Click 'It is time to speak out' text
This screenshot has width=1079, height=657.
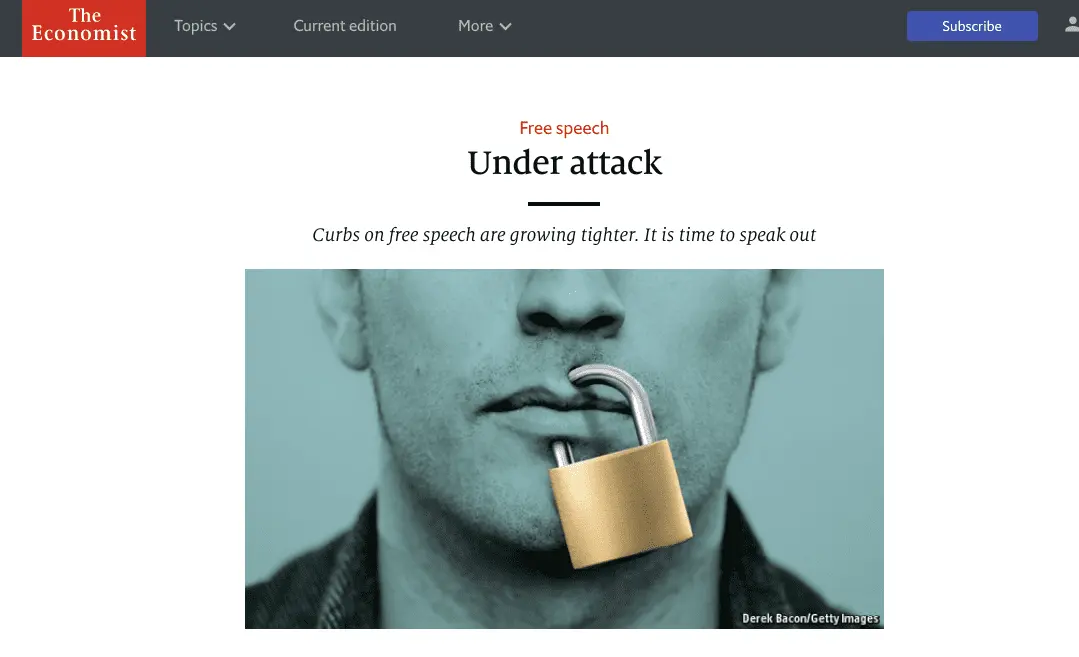click(729, 235)
